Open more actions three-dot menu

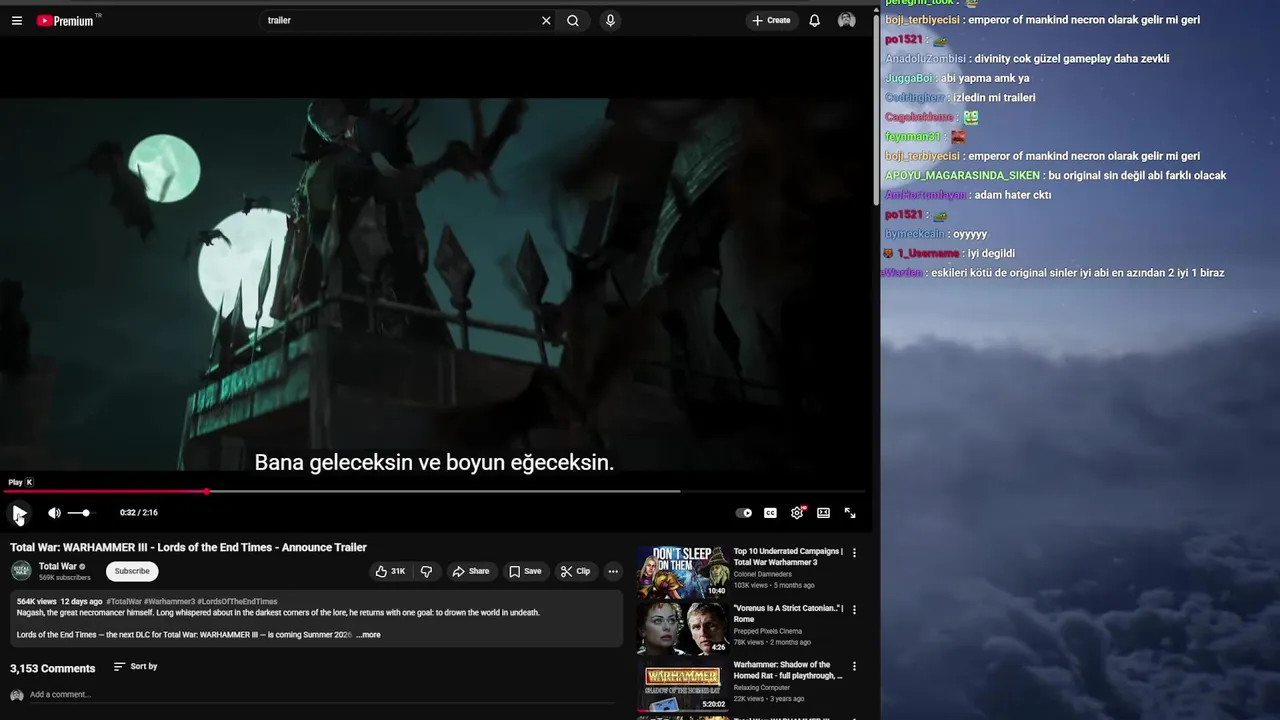pos(613,571)
